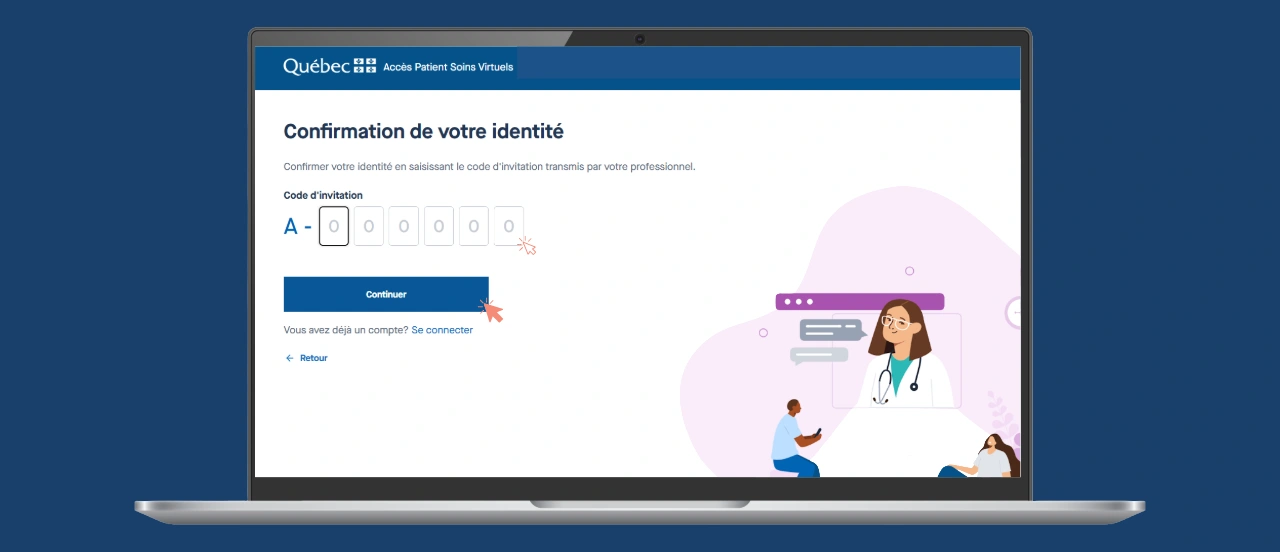Focus the first invitation code digit box
The height and width of the screenshot is (552, 1280).
334,226
